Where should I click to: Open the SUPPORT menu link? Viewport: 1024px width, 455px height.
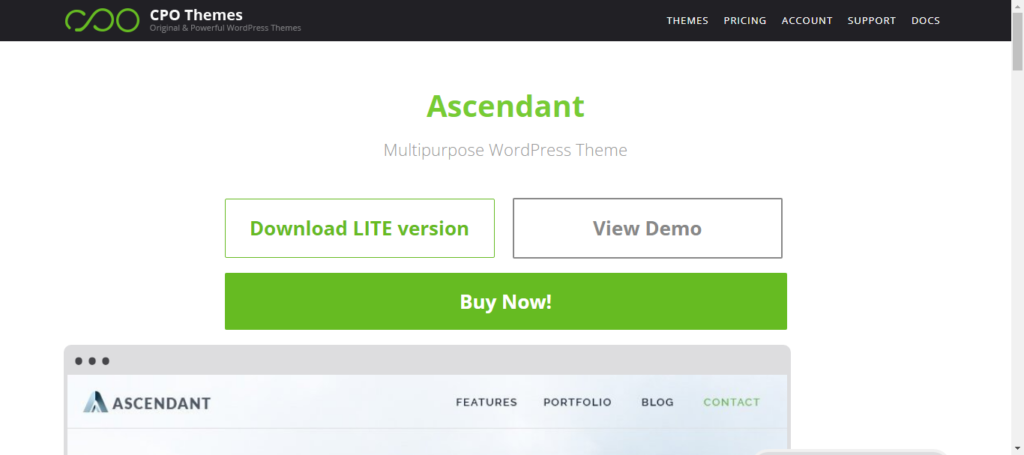click(x=871, y=21)
